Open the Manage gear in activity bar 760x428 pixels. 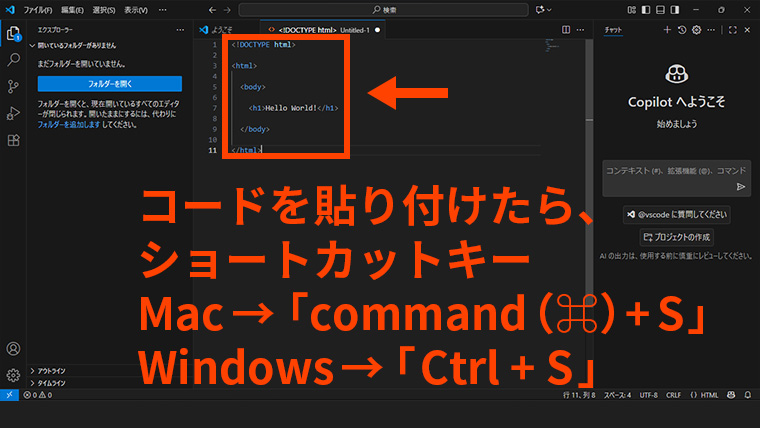point(13,375)
